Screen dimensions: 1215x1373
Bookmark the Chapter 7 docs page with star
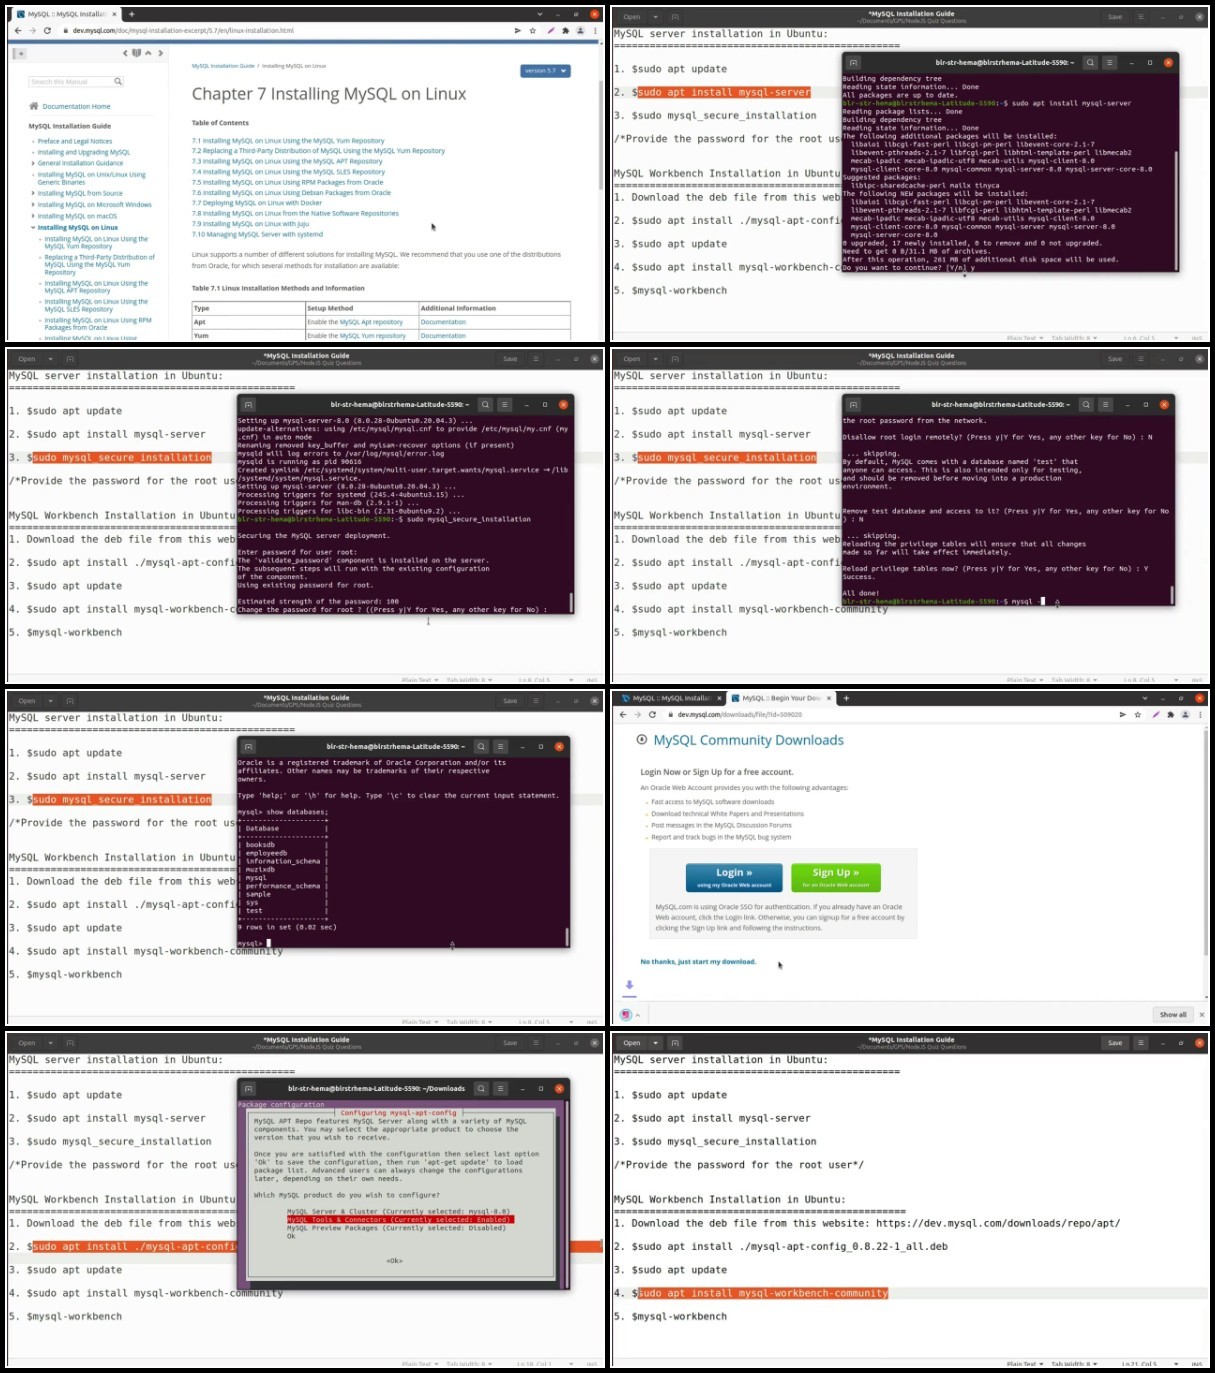[x=533, y=31]
